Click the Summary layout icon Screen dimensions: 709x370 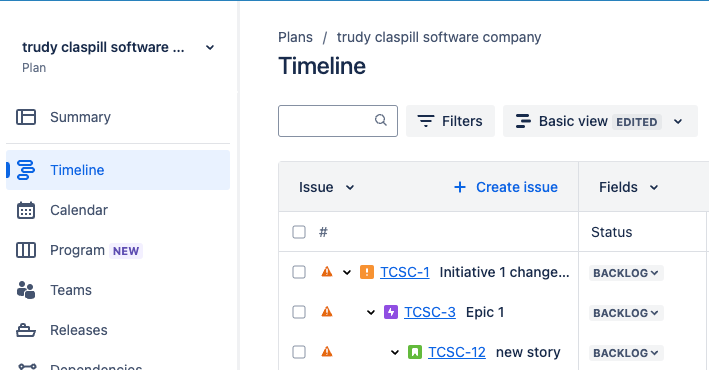point(26,117)
